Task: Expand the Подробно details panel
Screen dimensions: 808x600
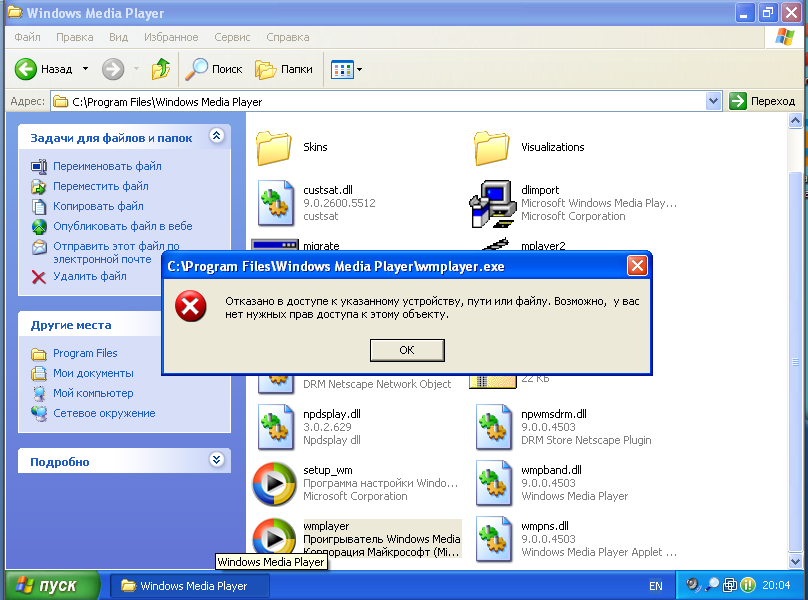Action: [216, 459]
